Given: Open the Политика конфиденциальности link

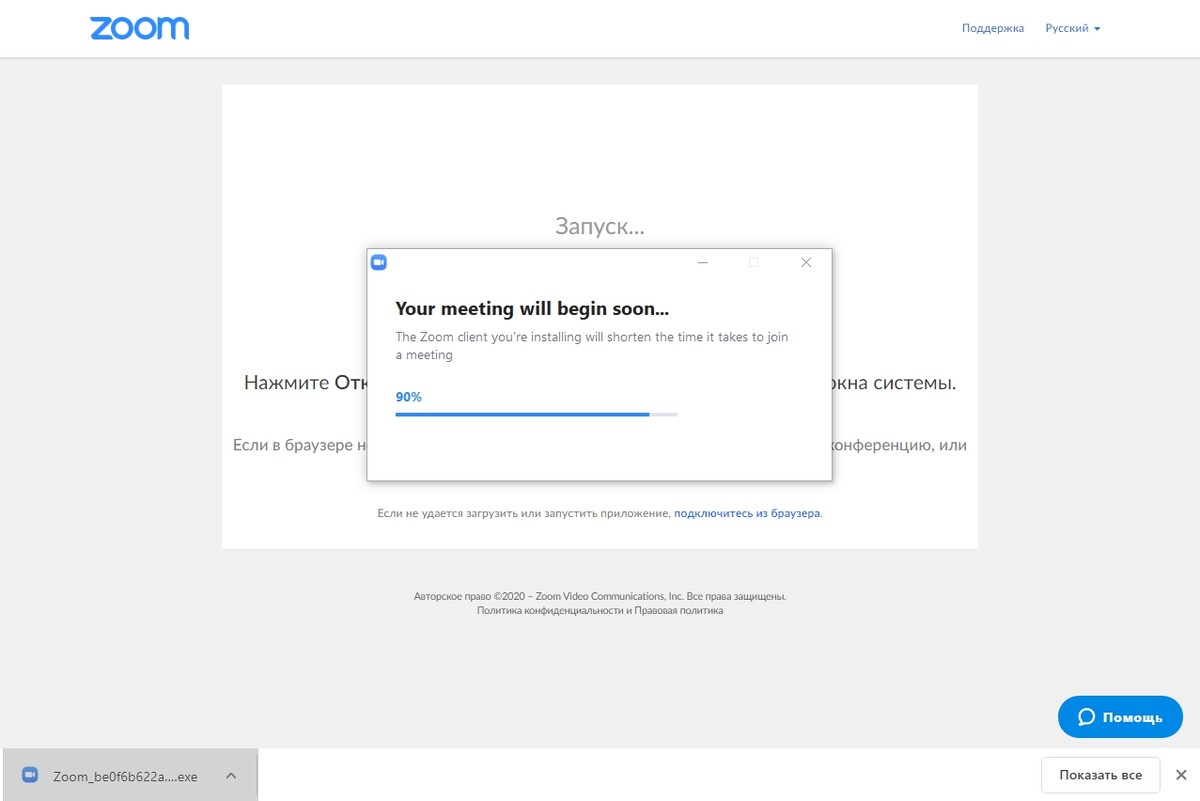Looking at the screenshot, I should click(x=550, y=610).
